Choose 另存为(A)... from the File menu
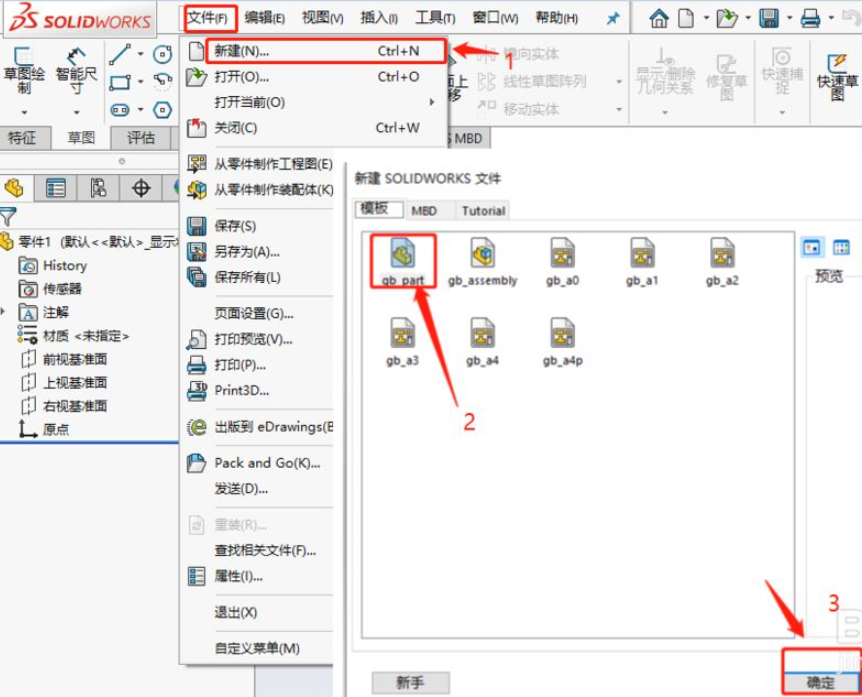 (x=259, y=252)
